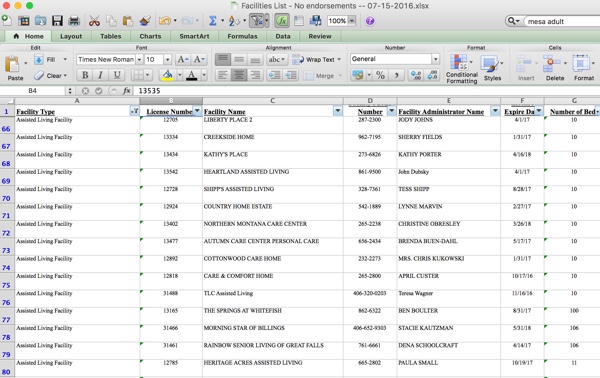Open the templates gallery icon
This screenshot has height=378, width=600.
point(24,21)
